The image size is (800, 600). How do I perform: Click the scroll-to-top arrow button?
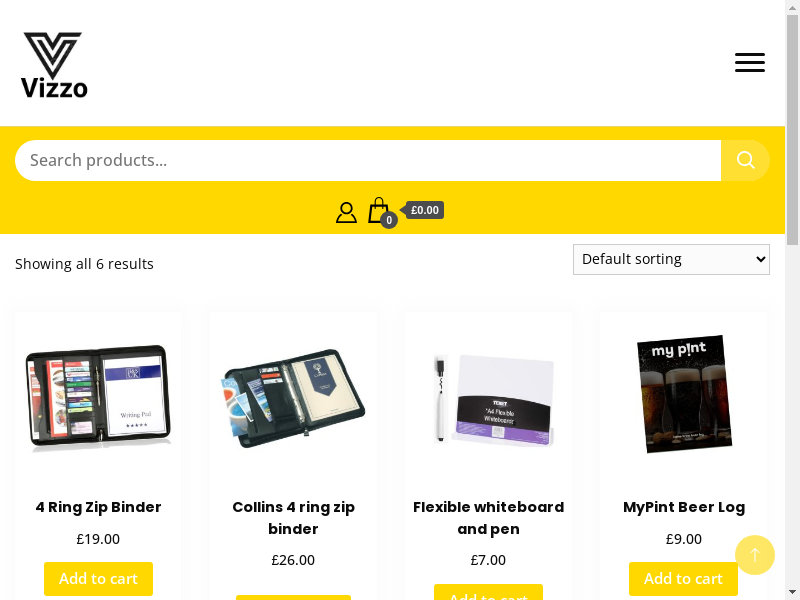(x=755, y=555)
